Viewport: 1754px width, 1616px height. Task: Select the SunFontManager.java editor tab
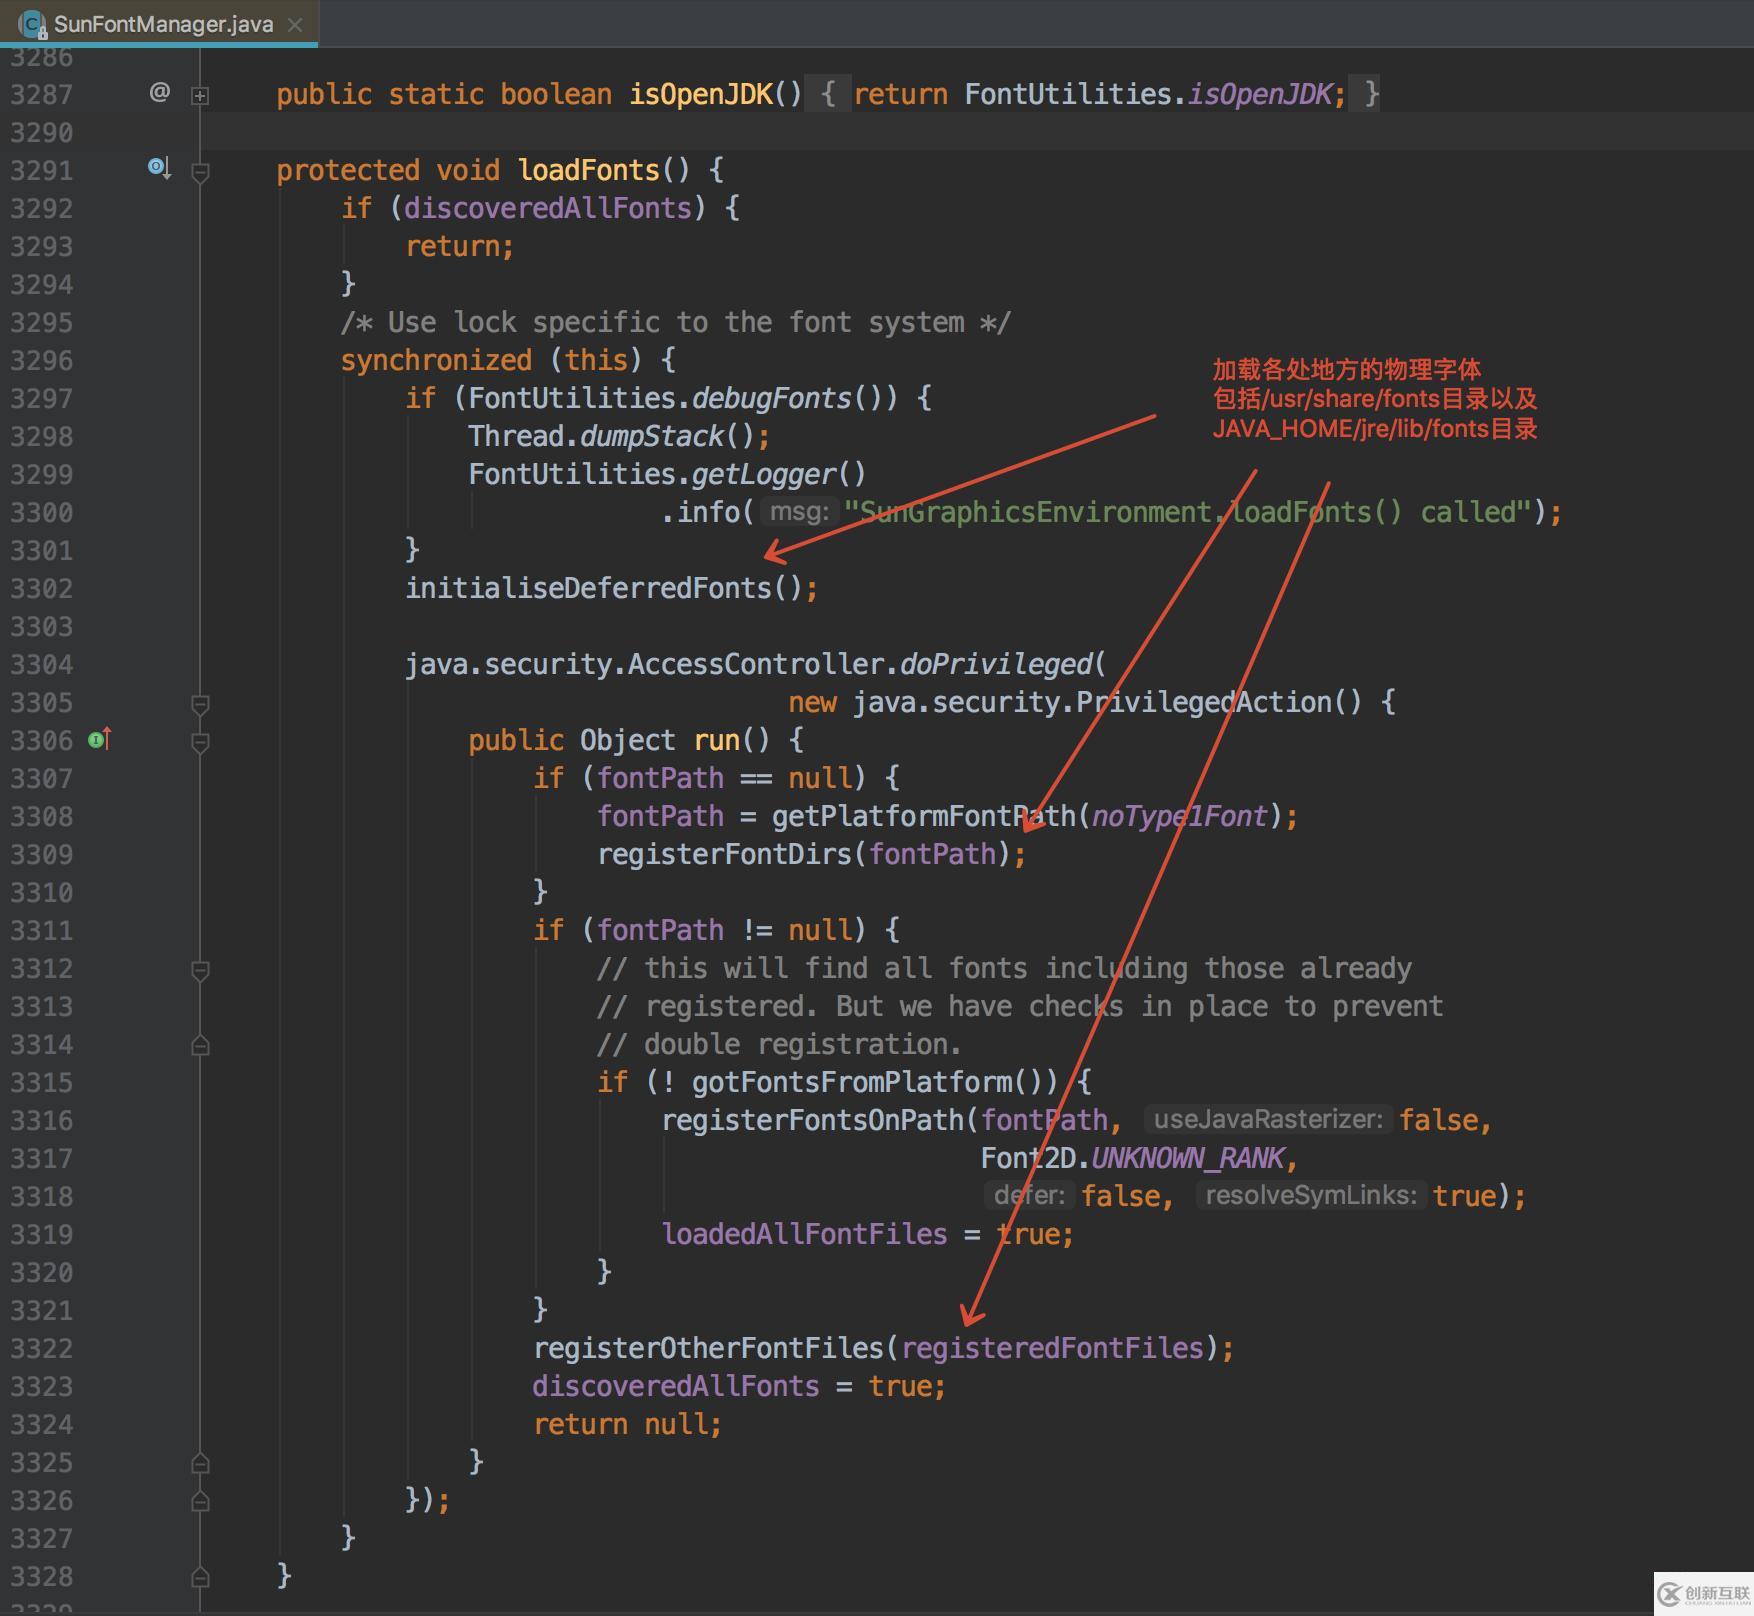click(159, 23)
